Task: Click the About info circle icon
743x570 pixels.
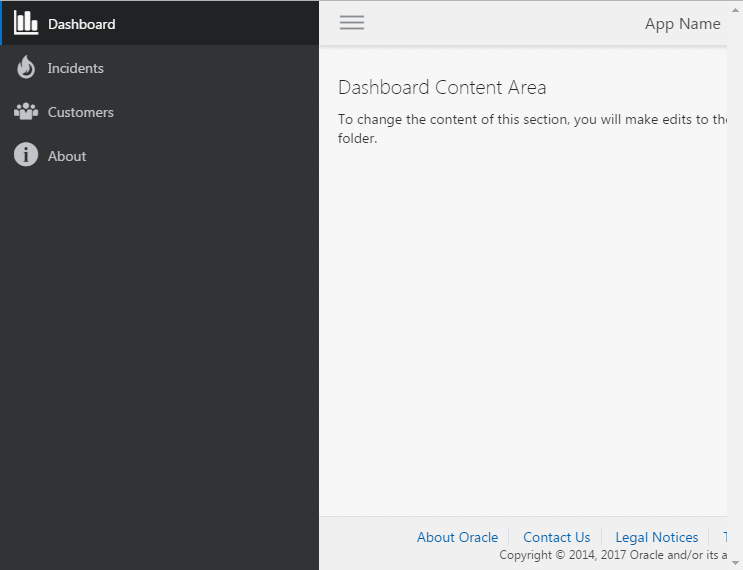Action: click(x=26, y=155)
